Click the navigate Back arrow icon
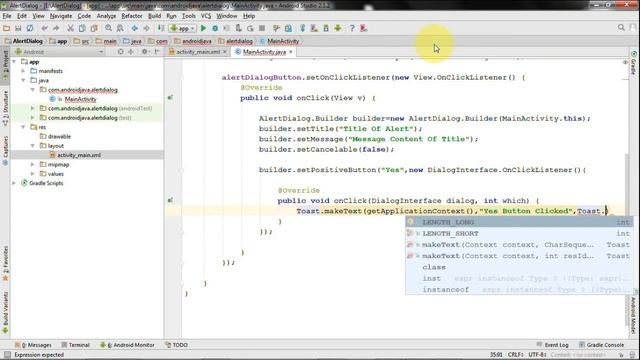 click(134, 28)
